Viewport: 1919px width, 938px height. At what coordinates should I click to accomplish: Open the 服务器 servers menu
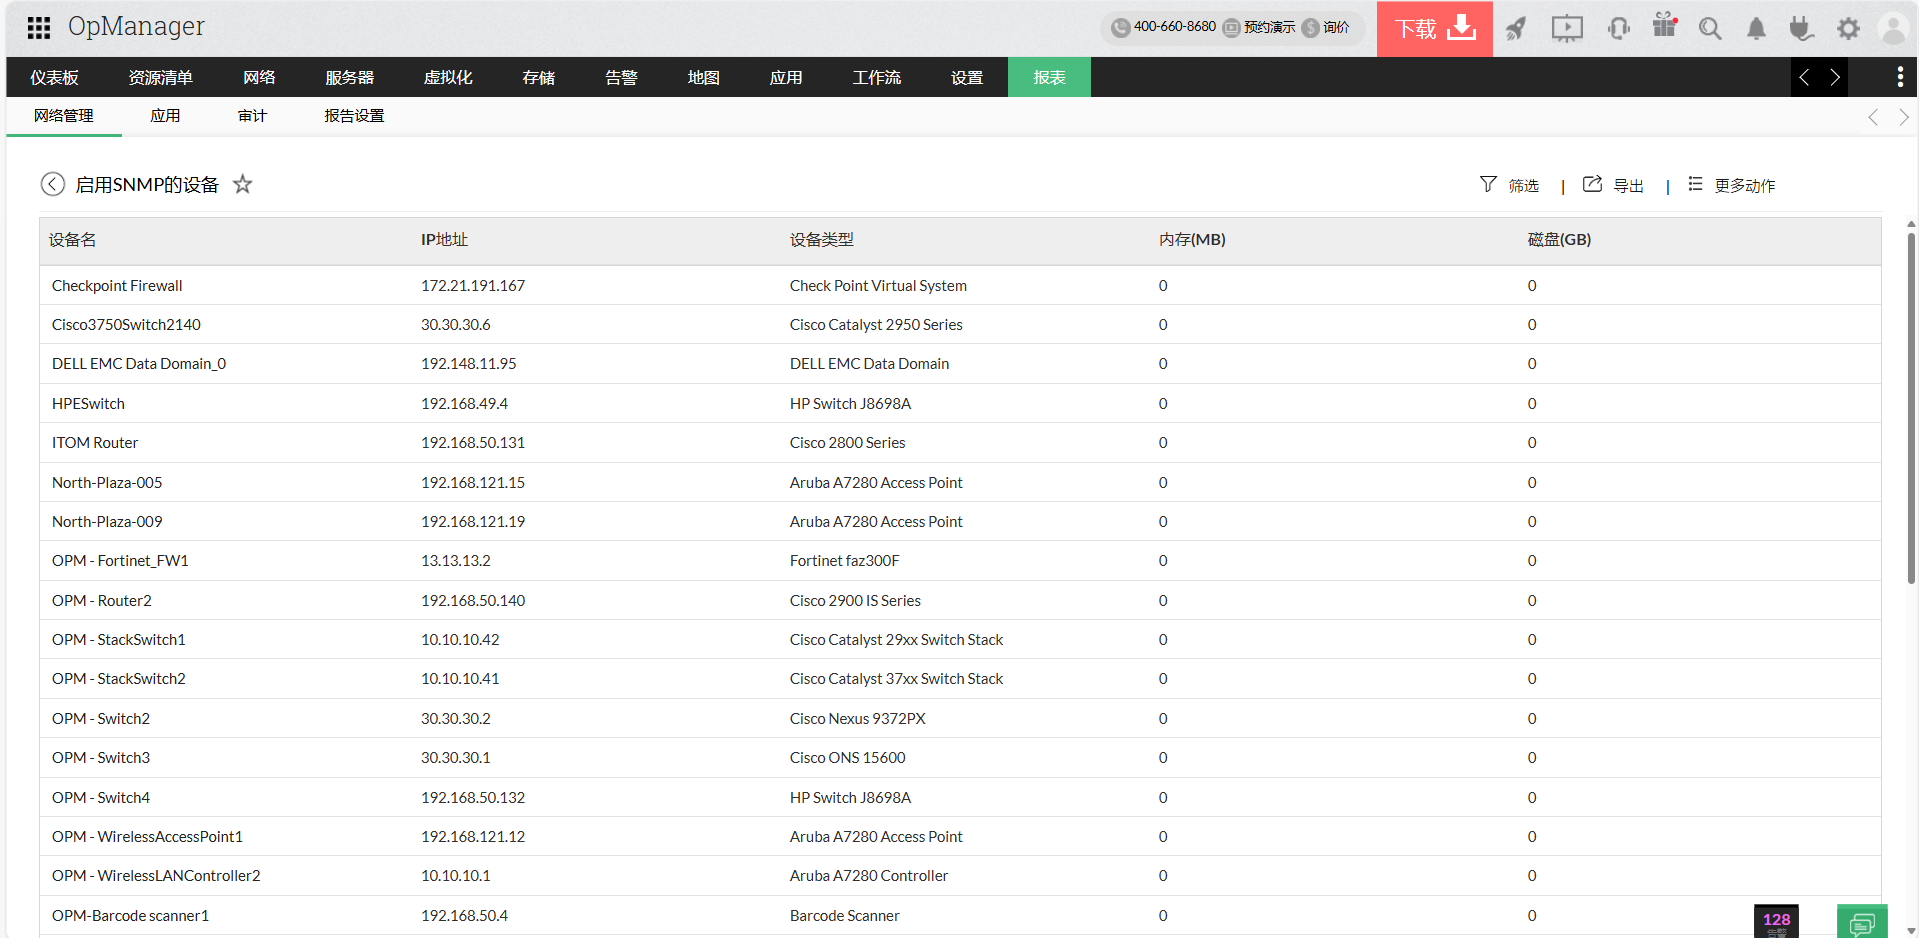point(349,77)
